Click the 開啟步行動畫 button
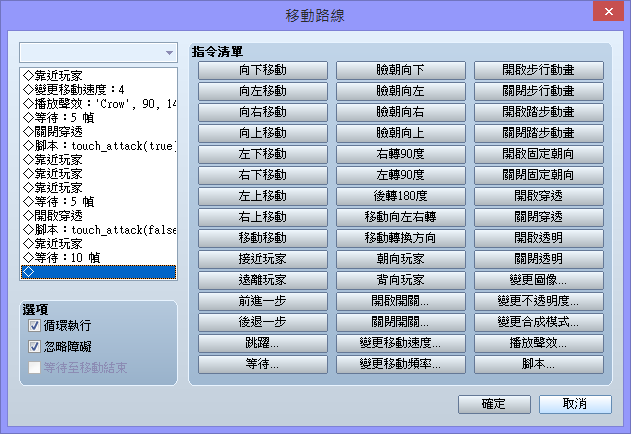 click(538, 70)
